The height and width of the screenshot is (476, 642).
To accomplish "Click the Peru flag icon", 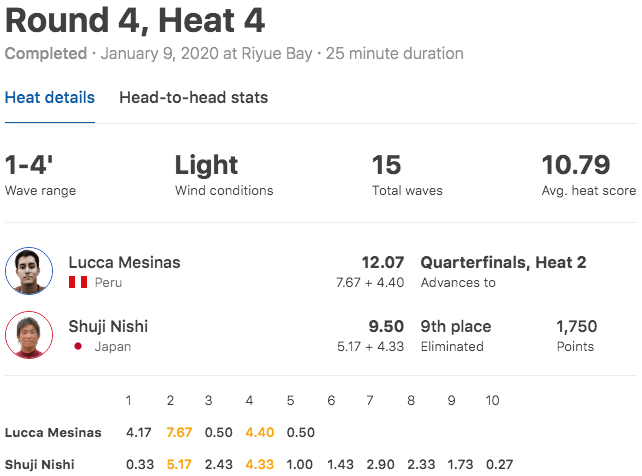I will coord(78,283).
